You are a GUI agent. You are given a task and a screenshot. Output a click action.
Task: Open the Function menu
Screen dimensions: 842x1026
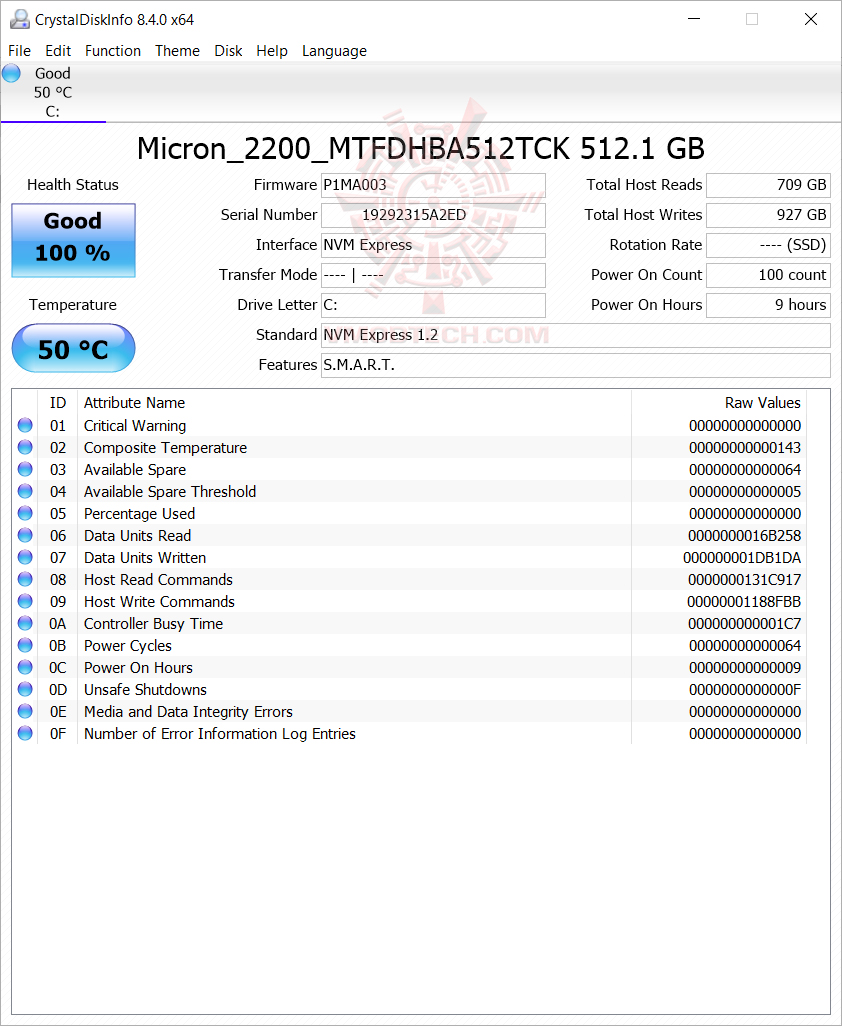tap(113, 50)
